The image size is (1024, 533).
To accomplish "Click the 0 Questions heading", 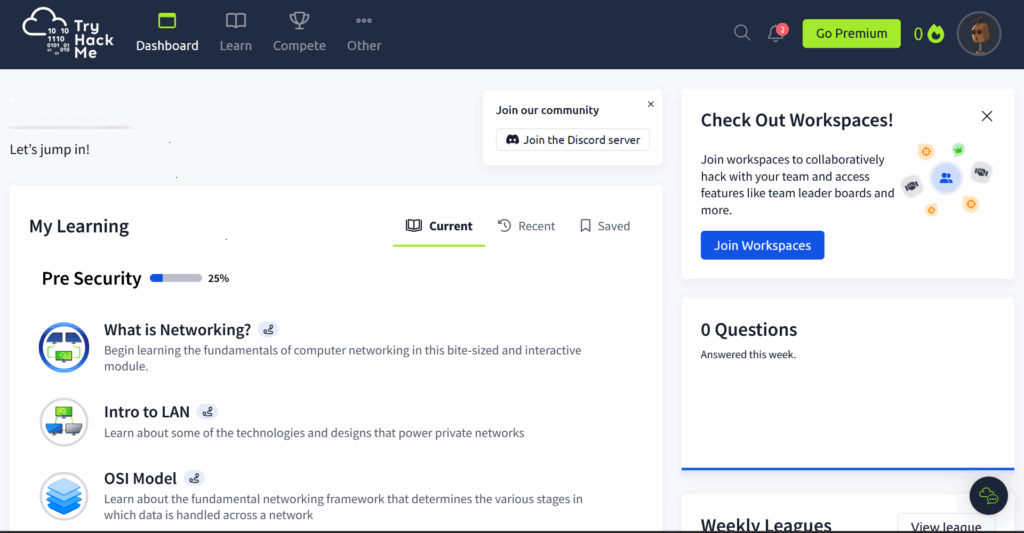I will coord(749,329).
